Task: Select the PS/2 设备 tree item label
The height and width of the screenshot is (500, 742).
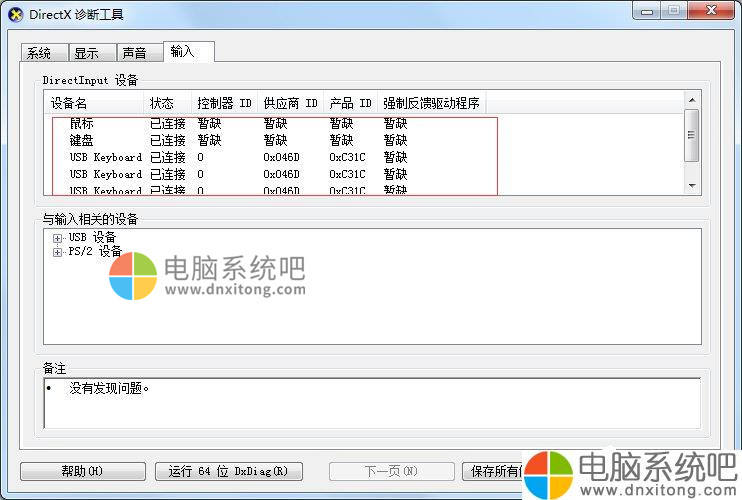Action: [x=95, y=251]
